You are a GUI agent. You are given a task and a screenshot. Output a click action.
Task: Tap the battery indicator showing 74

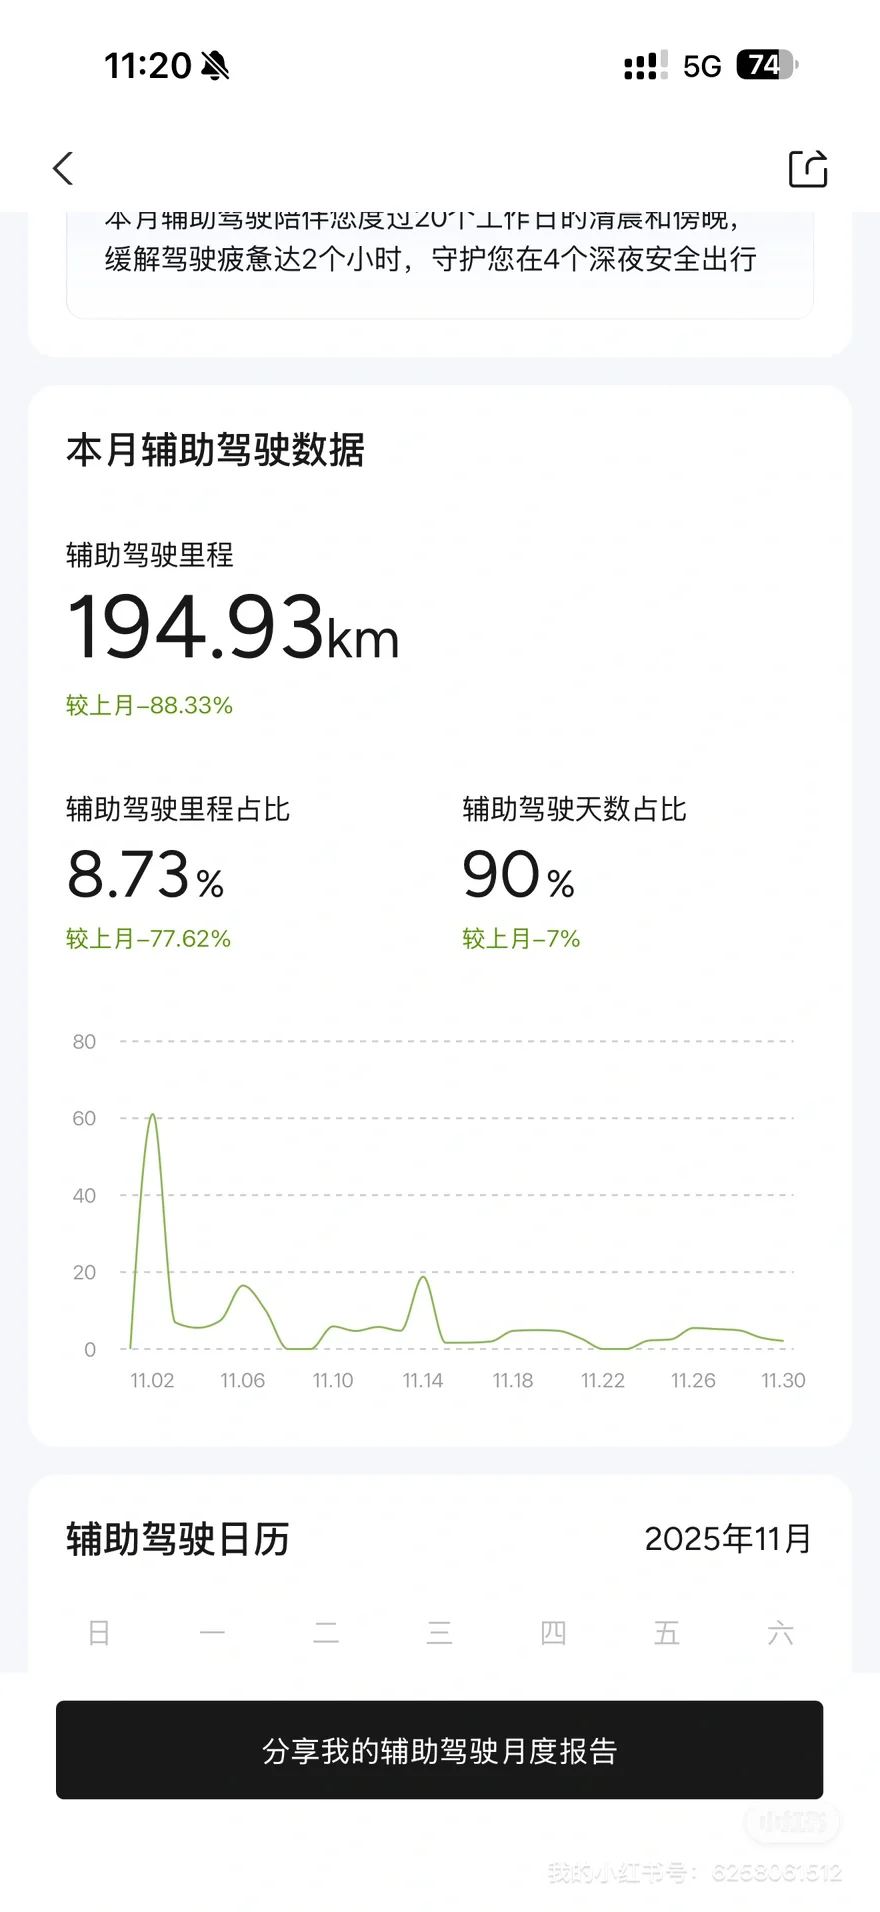[766, 65]
